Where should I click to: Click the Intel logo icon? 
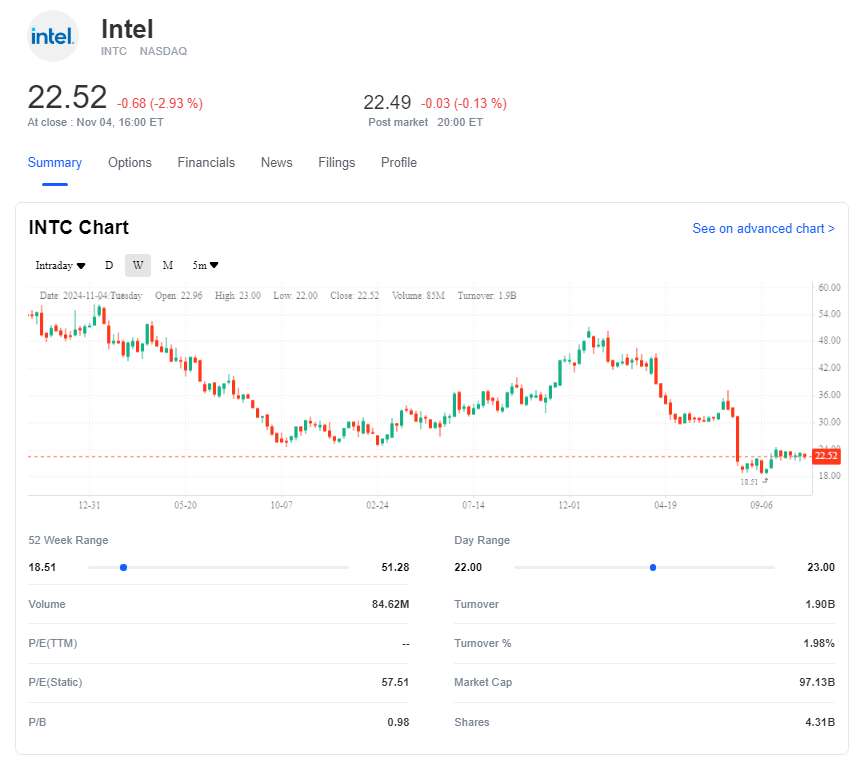[53, 37]
